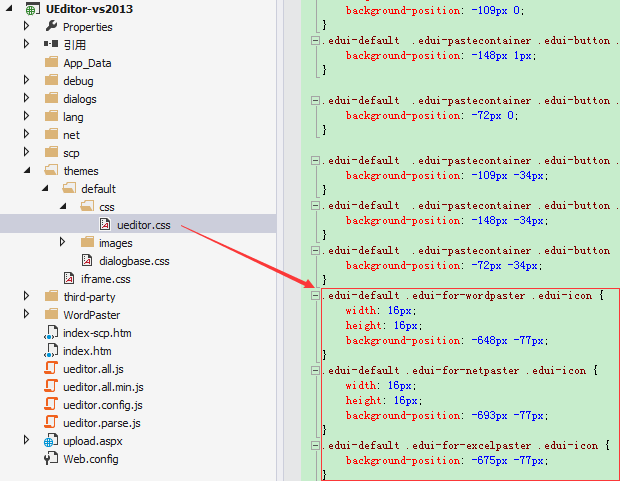
Task: Click the scp folder icon
Action: click(51, 152)
